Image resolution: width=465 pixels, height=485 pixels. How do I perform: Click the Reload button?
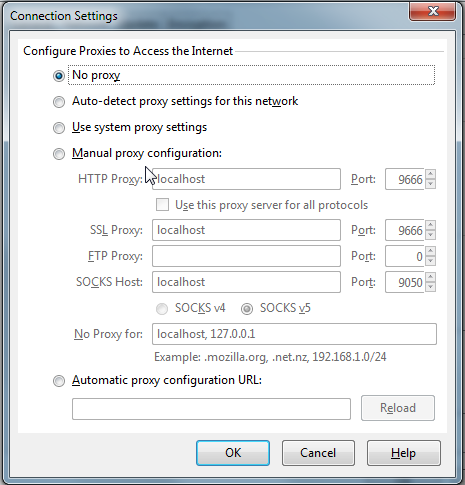pyautogui.click(x=398, y=408)
